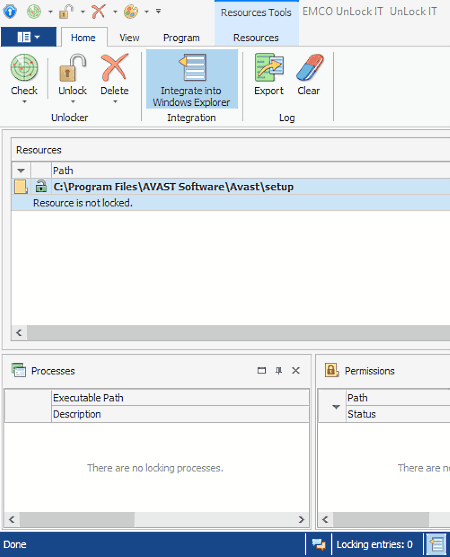Select the Avast setup folder resource row
Viewport: 450px width, 557px height.
pos(231,187)
